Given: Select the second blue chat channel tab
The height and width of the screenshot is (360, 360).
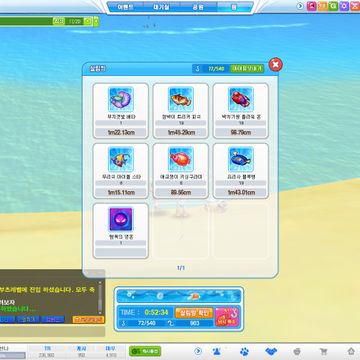Looking at the screenshot, I should click(x=28, y=319).
